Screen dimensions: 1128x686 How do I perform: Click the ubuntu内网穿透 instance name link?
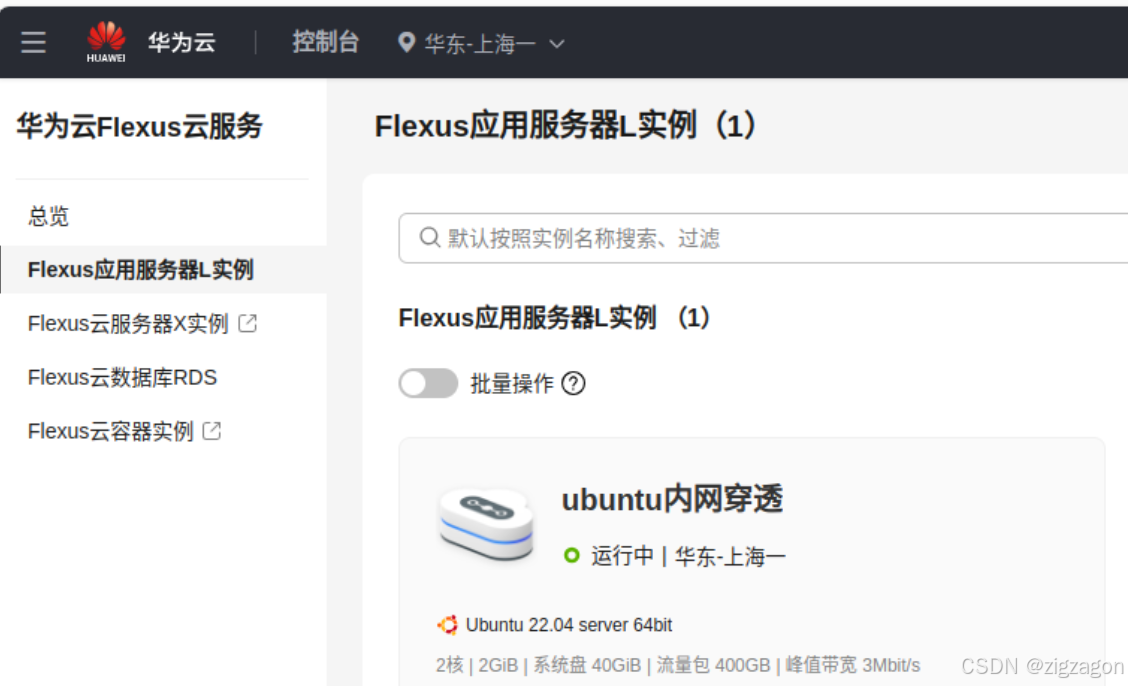pos(674,500)
